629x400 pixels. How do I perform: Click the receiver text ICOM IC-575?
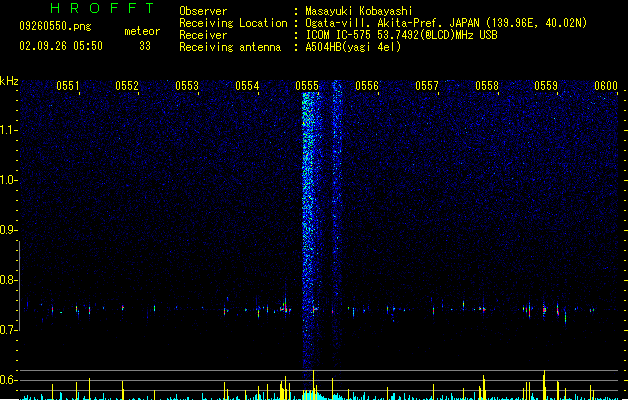(339, 35)
